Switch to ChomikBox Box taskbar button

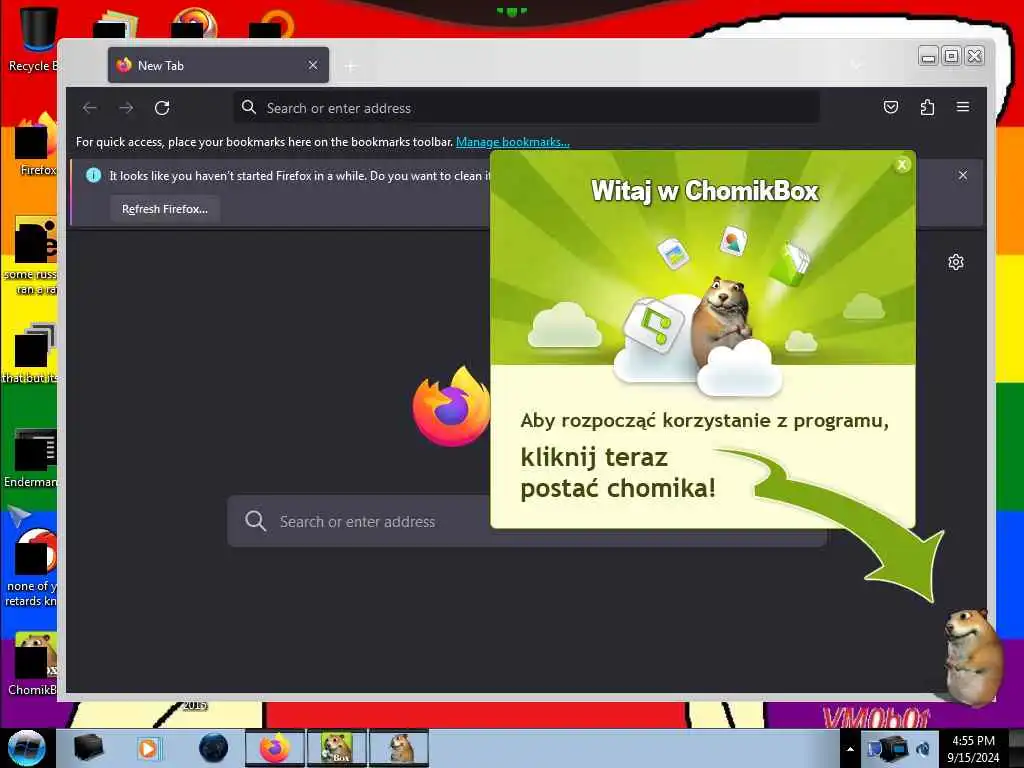tap(337, 748)
